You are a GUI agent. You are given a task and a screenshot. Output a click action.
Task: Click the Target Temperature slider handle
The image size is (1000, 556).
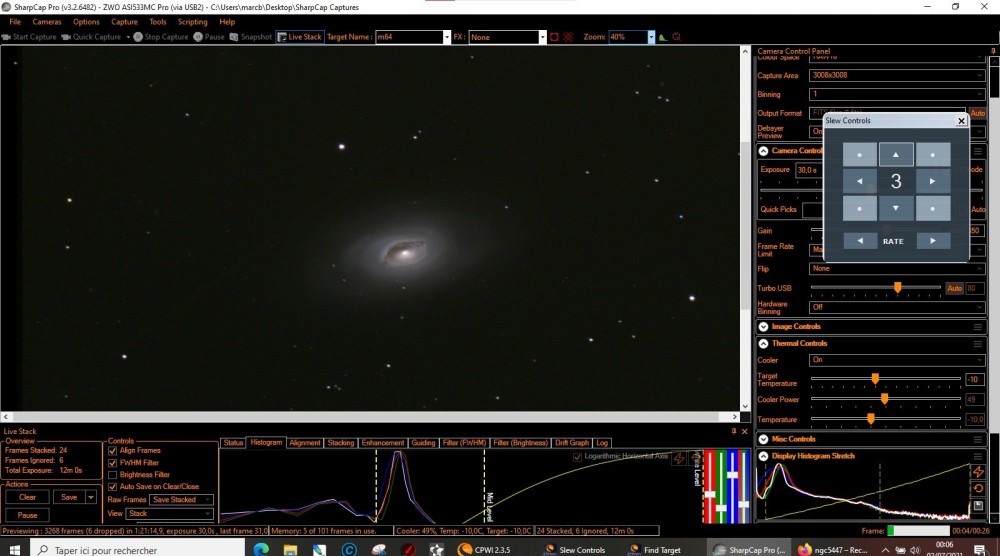click(875, 379)
